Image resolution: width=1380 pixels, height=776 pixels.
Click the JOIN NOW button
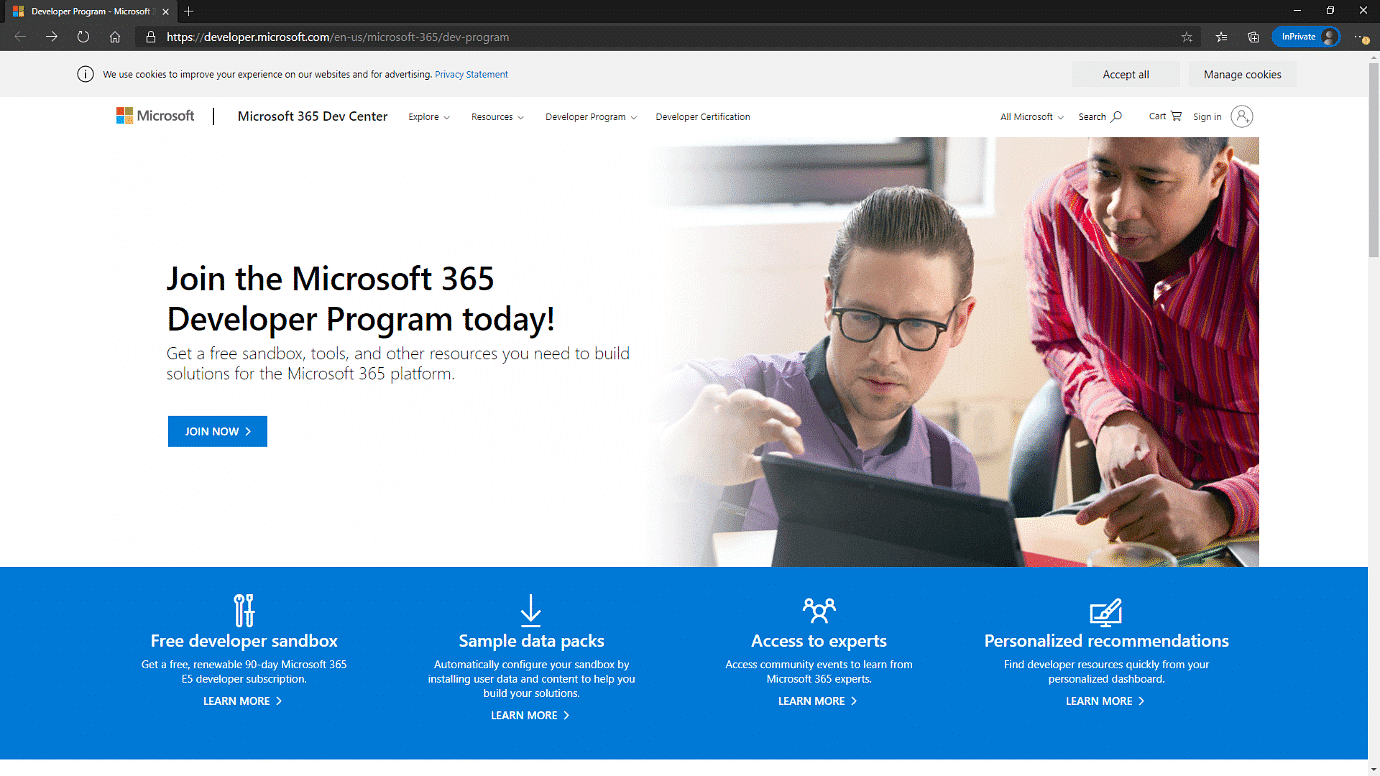[x=217, y=431]
